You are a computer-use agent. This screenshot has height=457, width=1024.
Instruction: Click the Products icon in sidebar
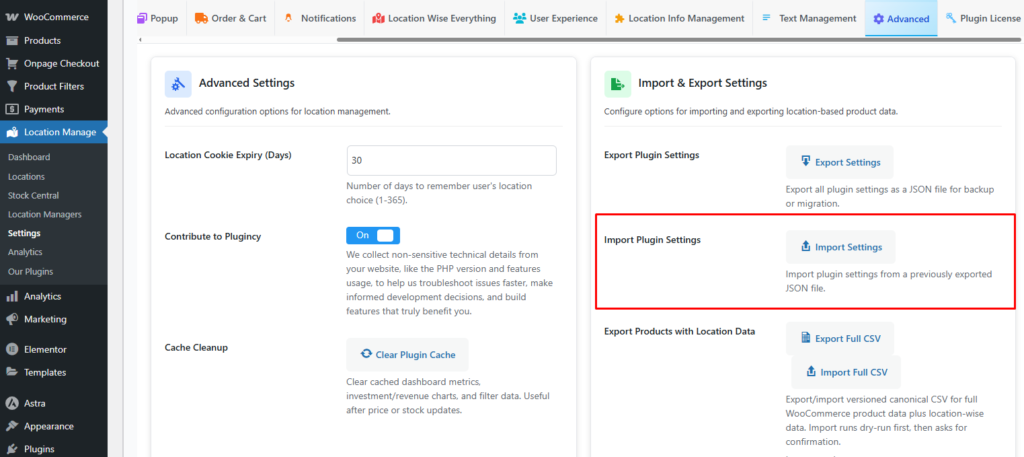(x=12, y=40)
